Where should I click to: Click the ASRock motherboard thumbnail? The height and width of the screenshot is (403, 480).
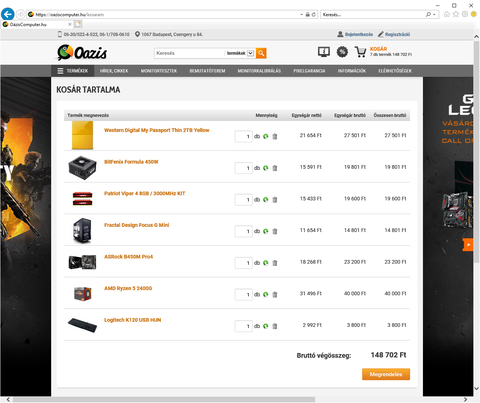point(82,262)
